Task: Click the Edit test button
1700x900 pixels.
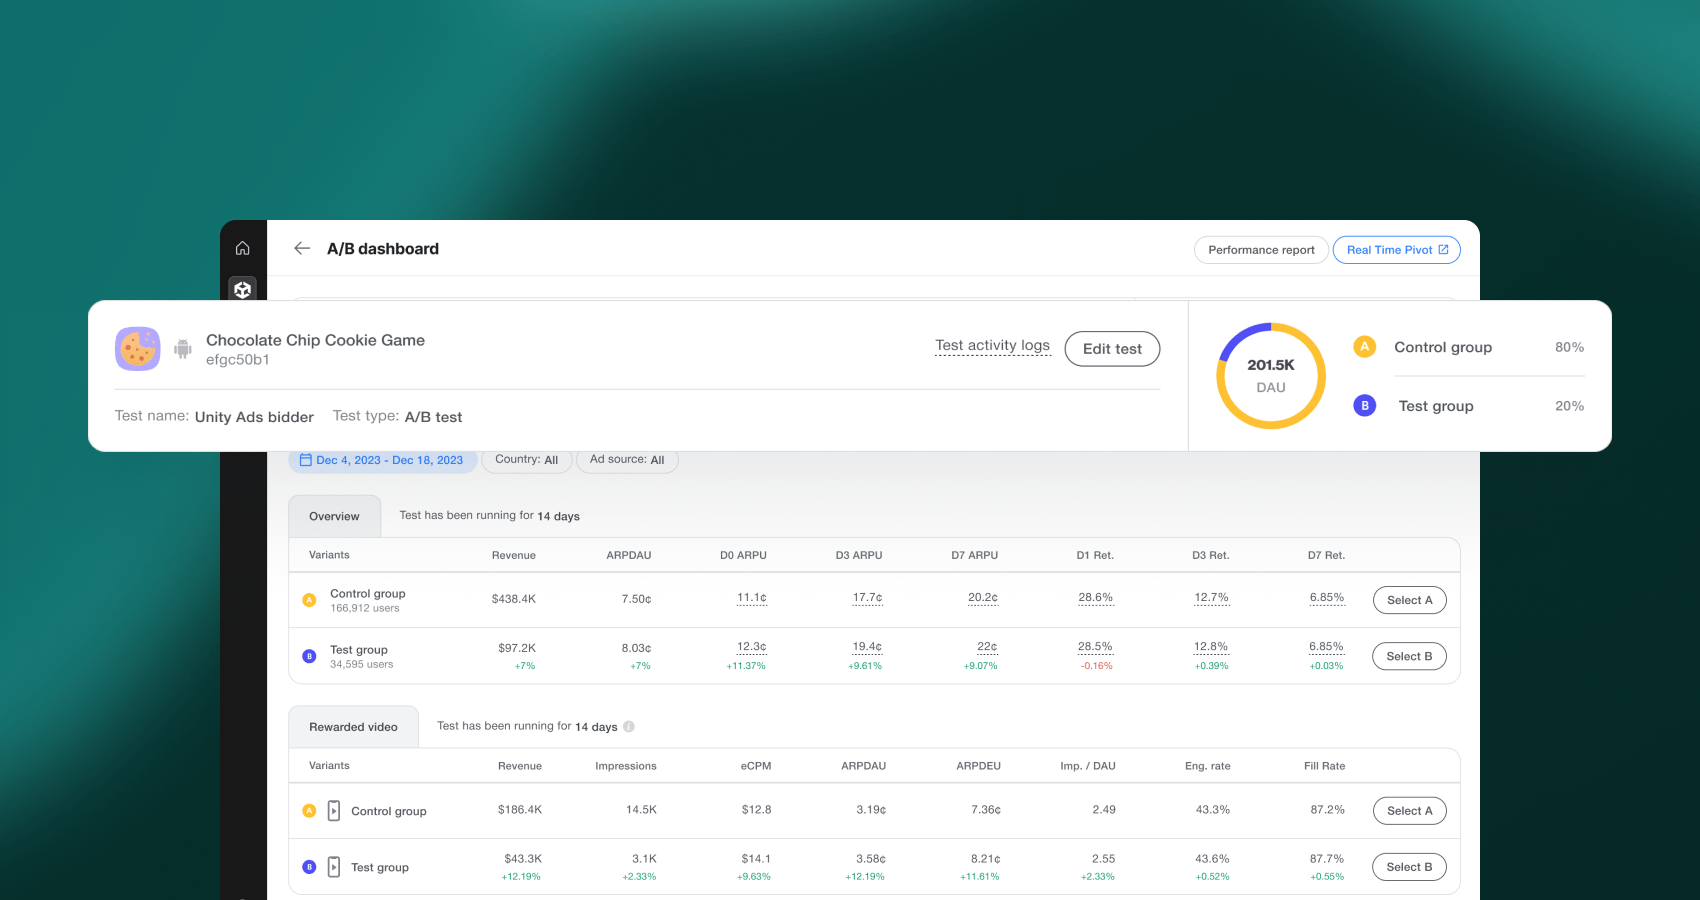Action: (1112, 349)
